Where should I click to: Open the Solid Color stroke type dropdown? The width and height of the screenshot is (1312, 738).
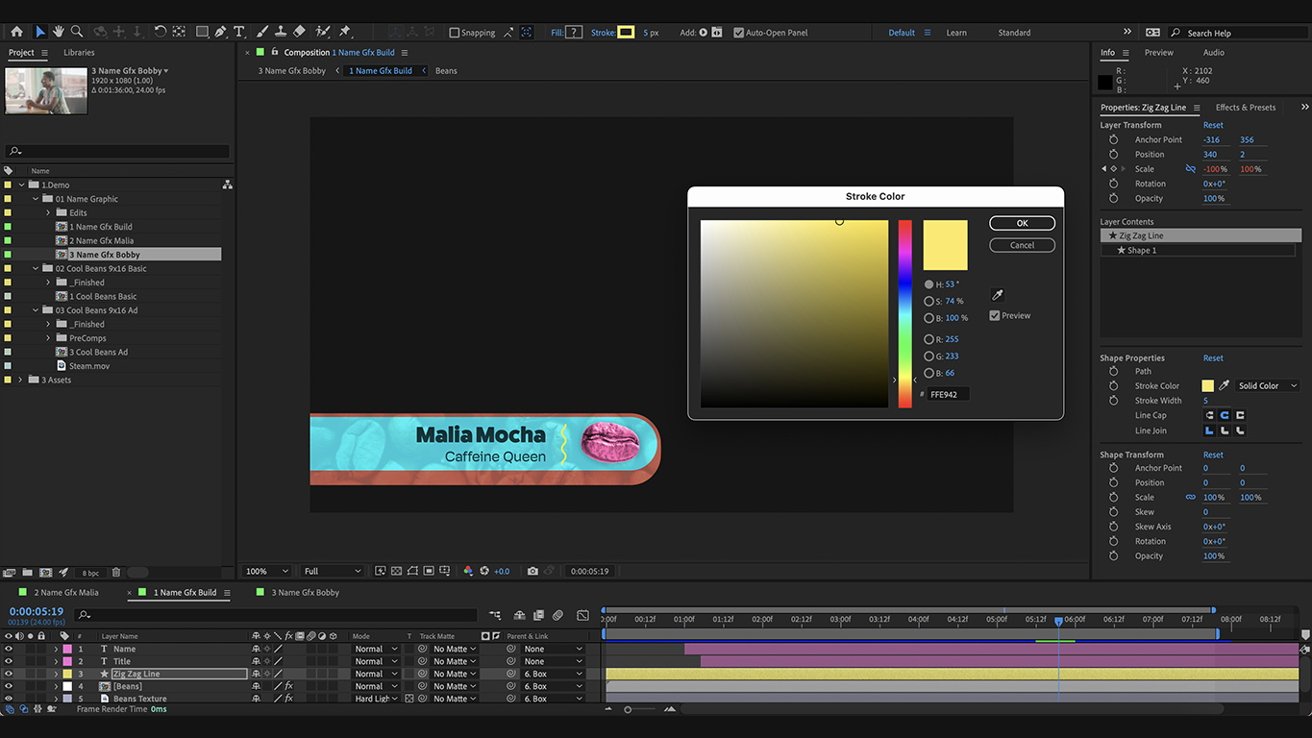1267,386
